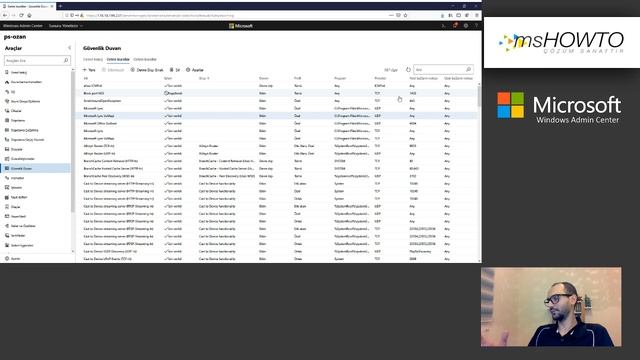Image resolution: width=640 pixels, height=360 pixels.
Task: Open help icon in header
Action: [476, 26]
